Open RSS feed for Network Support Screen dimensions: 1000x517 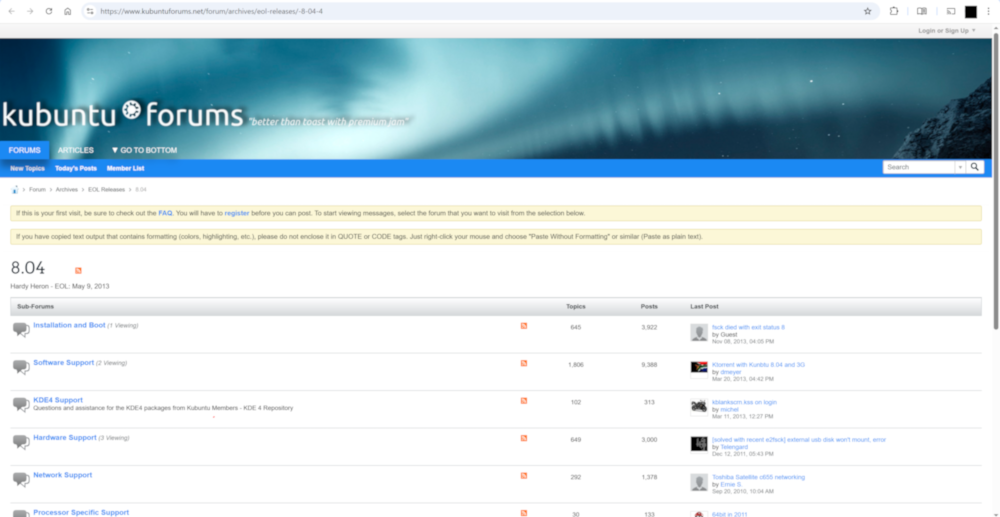coord(524,476)
